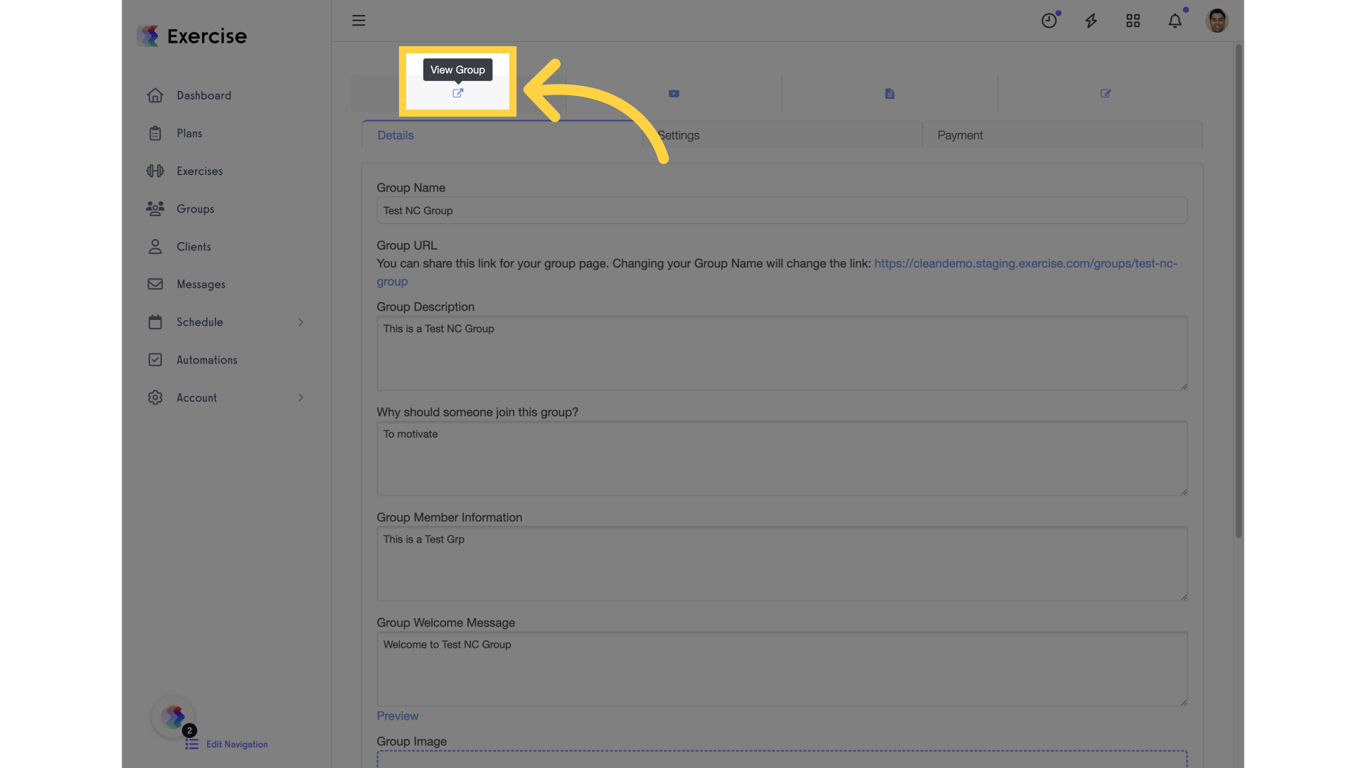Screen dimensions: 1366x768
Task: Select the video section icon
Action: (x=673, y=92)
